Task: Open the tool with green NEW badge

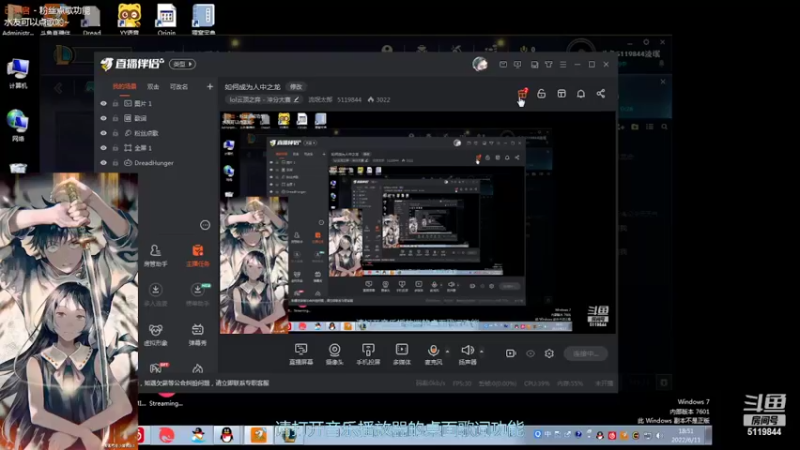Action: coord(198,295)
